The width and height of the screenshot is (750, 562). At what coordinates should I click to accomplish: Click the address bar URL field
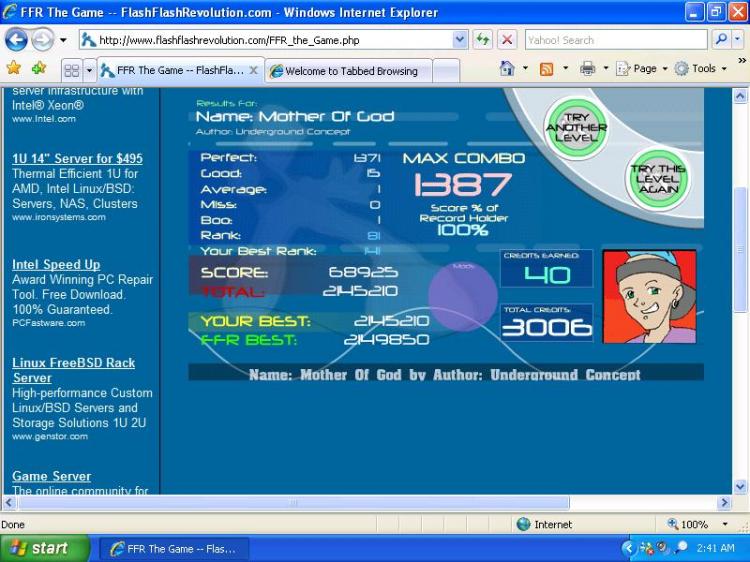pos(265,40)
